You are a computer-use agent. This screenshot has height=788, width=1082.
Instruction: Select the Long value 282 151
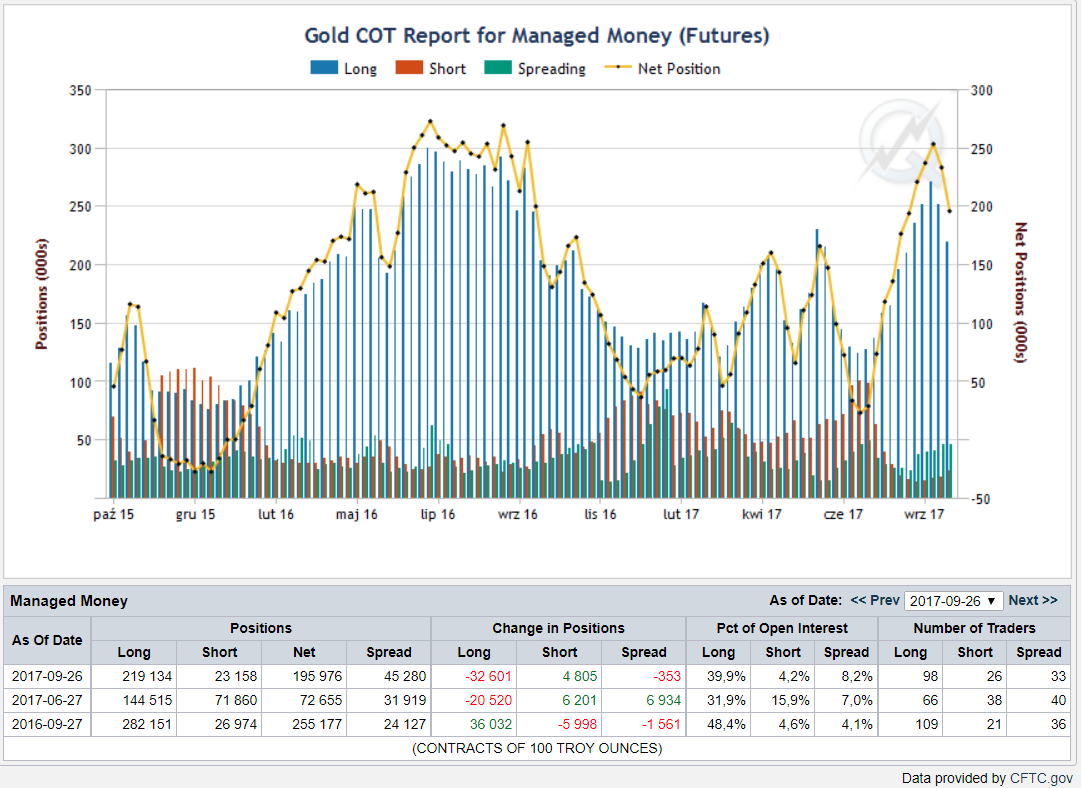[147, 725]
